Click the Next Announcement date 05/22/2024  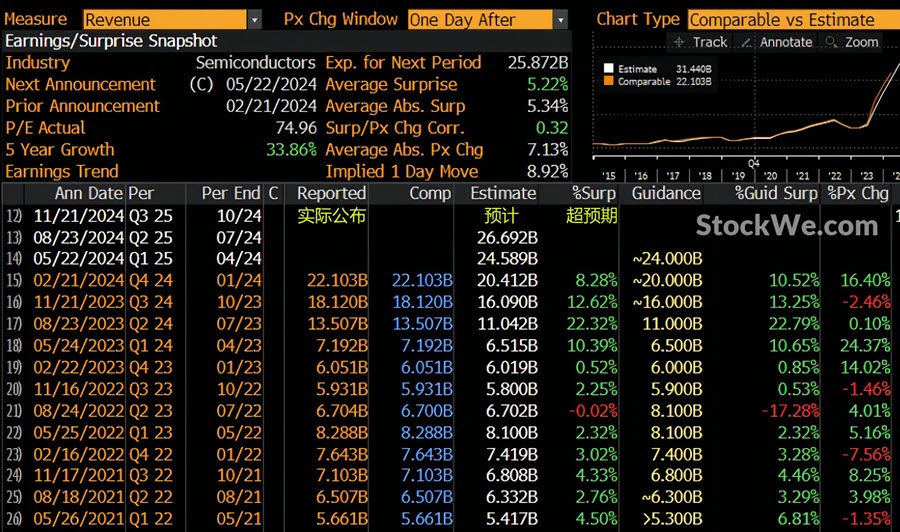(271, 84)
